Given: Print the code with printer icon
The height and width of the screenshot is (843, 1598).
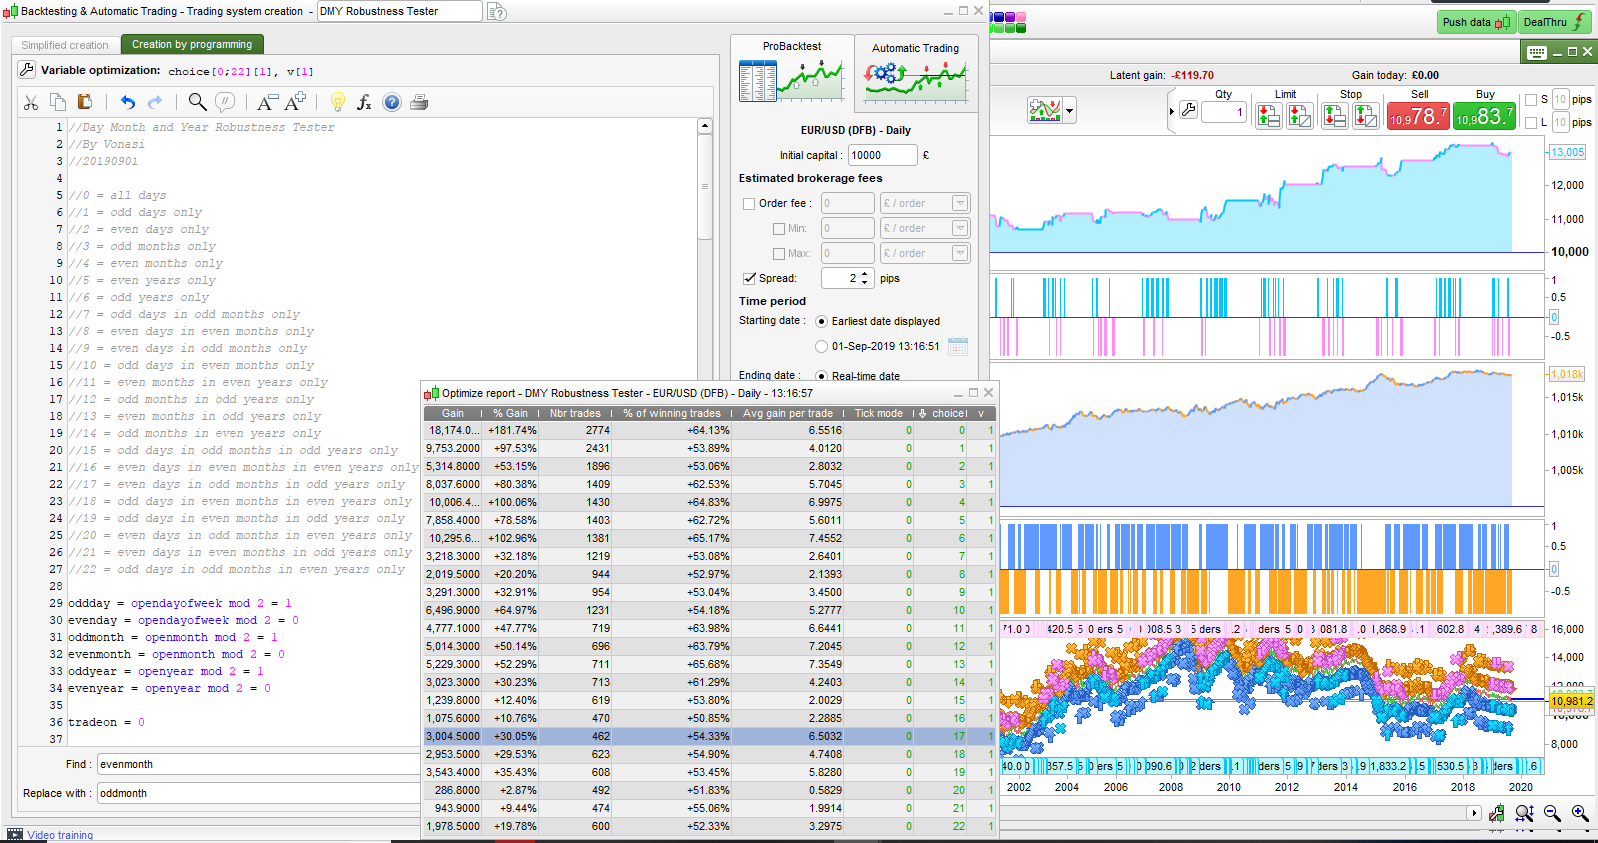Looking at the screenshot, I should point(419,102).
